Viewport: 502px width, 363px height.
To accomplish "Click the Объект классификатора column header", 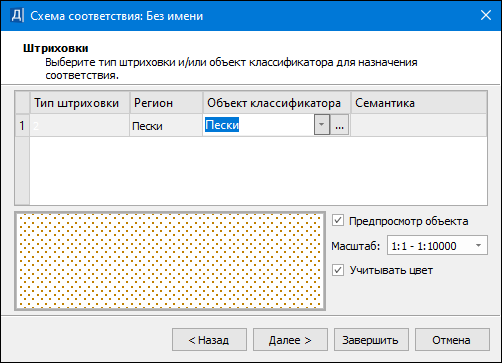I will 277,103.
